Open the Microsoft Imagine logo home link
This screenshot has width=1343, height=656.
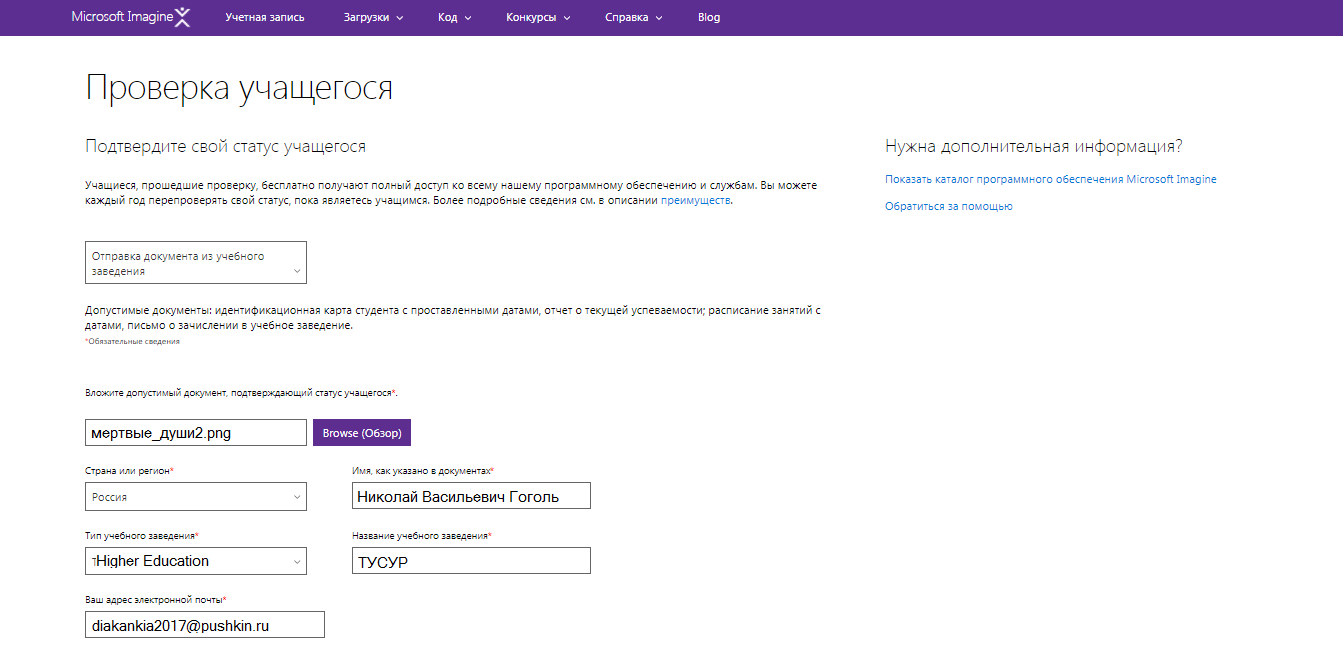coord(130,17)
